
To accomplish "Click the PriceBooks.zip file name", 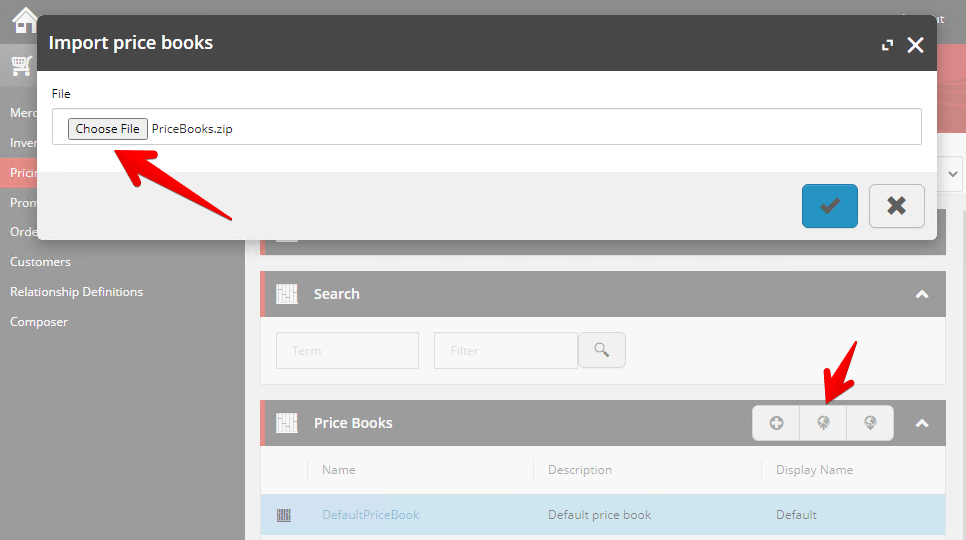I will pos(192,129).
